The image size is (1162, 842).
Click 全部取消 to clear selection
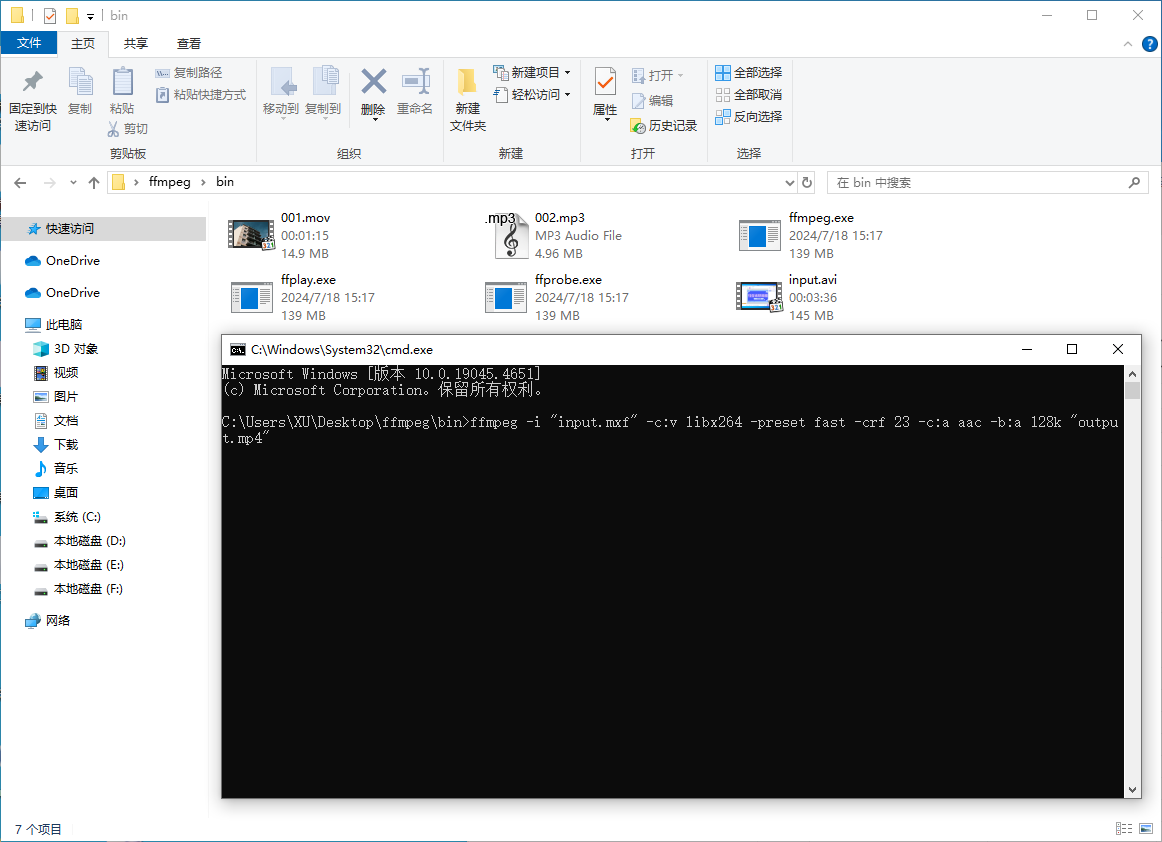point(746,93)
